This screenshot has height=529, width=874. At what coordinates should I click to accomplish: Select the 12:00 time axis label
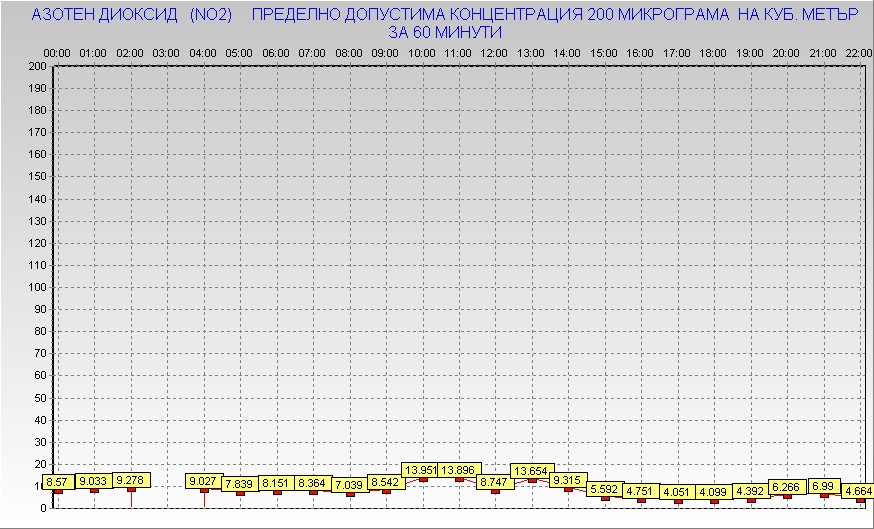click(494, 52)
